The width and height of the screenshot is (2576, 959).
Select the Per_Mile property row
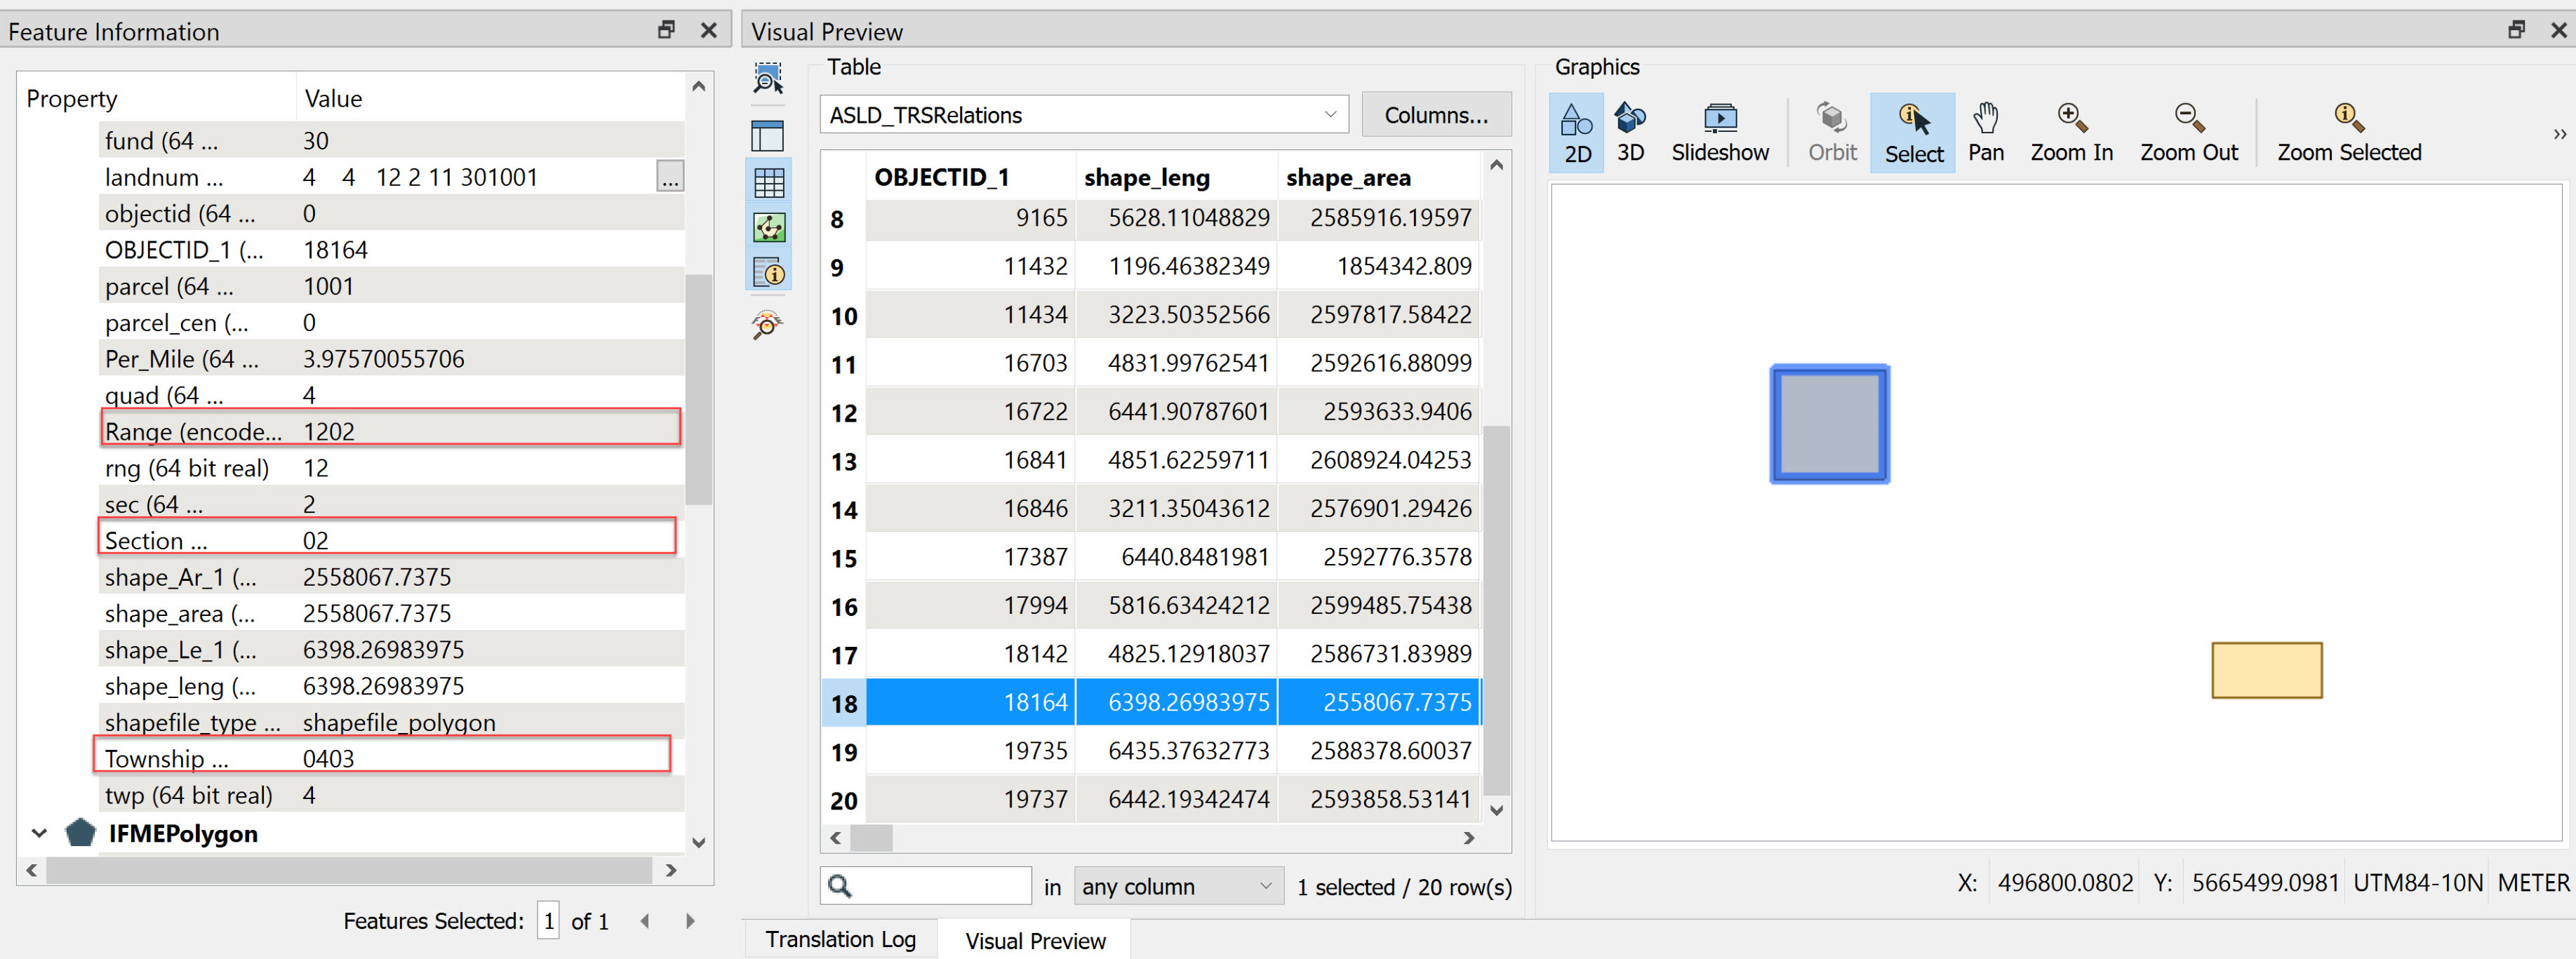[x=392, y=359]
